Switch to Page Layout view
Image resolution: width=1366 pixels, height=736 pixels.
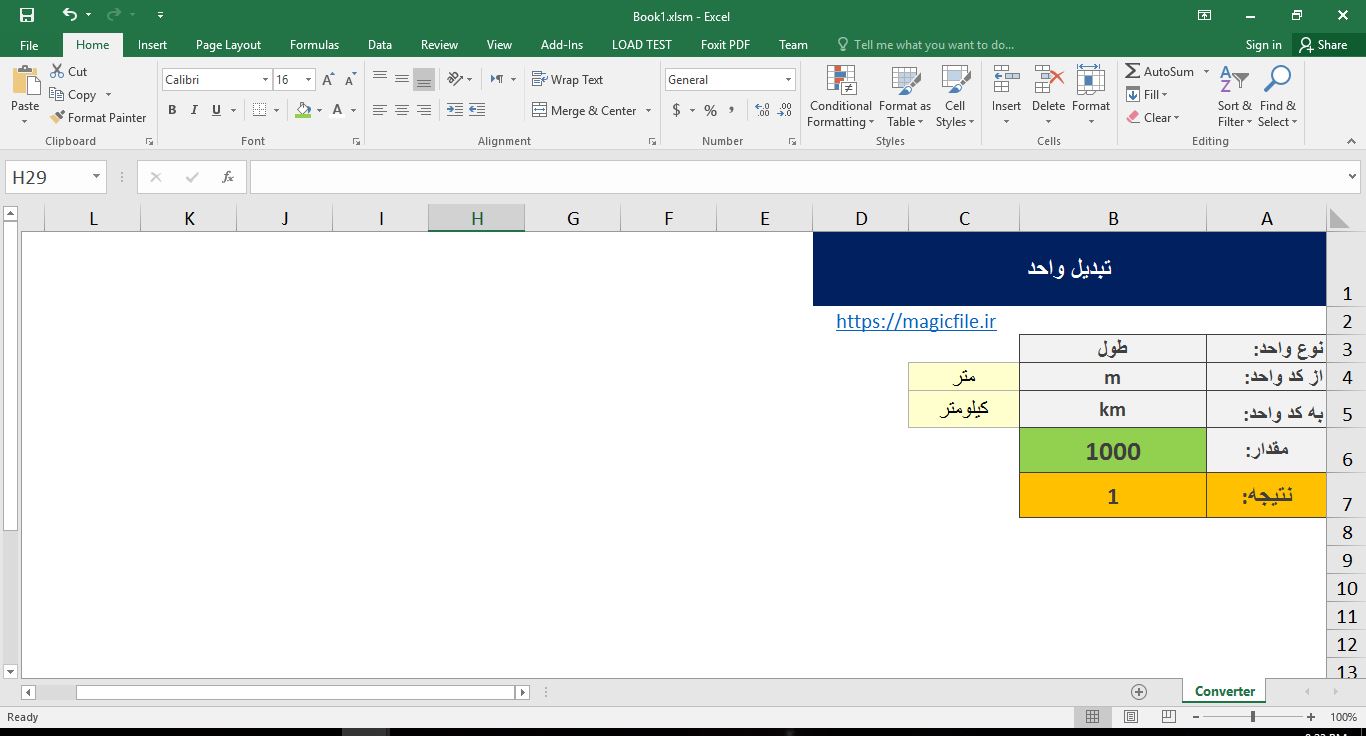[x=1130, y=717]
